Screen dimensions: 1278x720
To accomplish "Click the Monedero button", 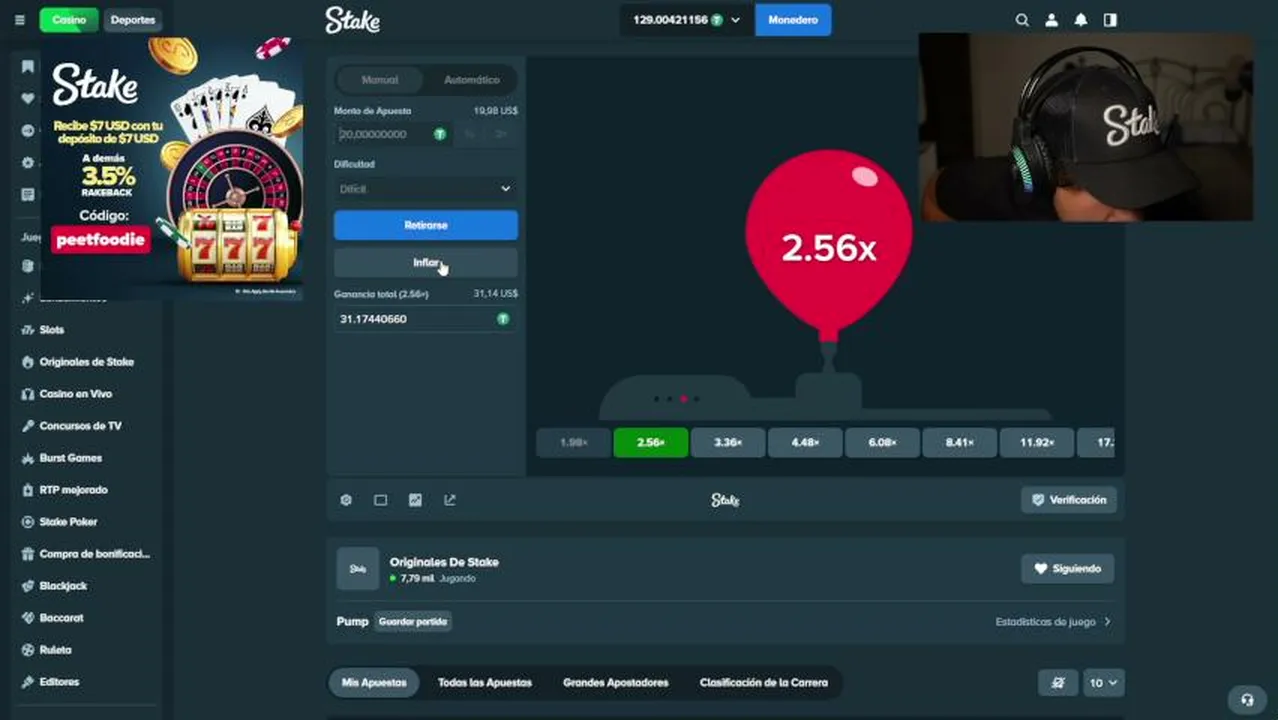I will coord(793,20).
